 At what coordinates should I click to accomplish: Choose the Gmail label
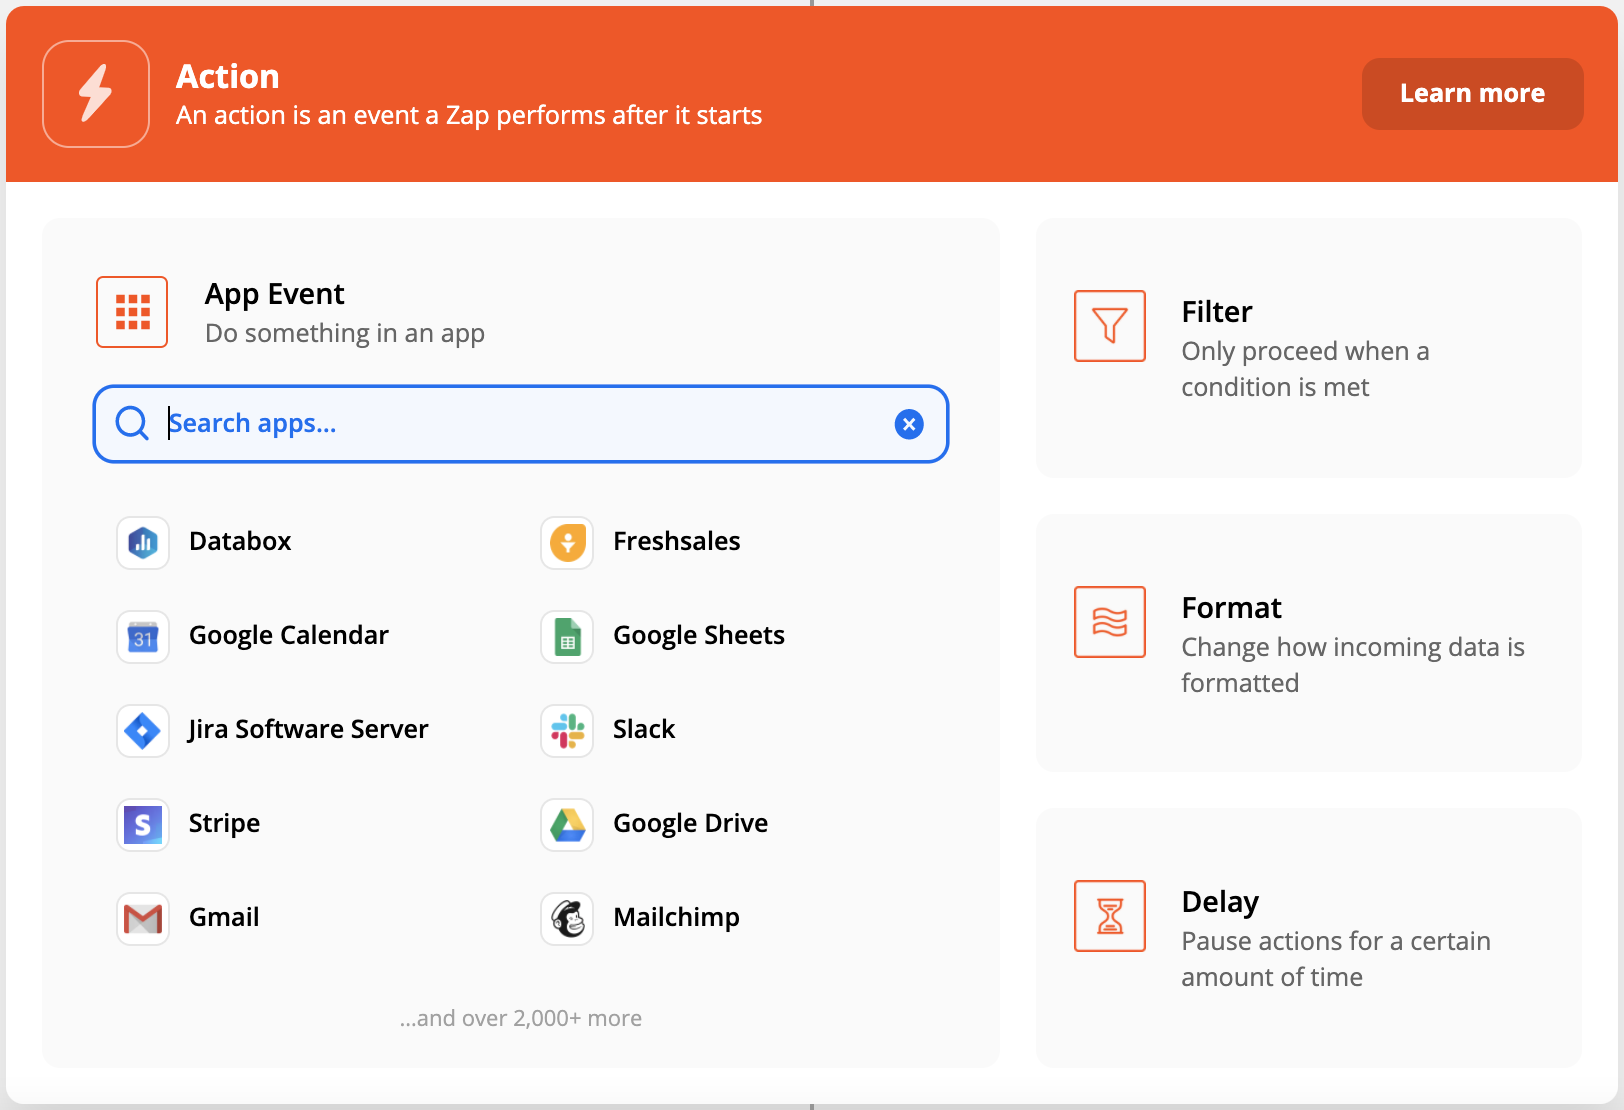tap(224, 917)
